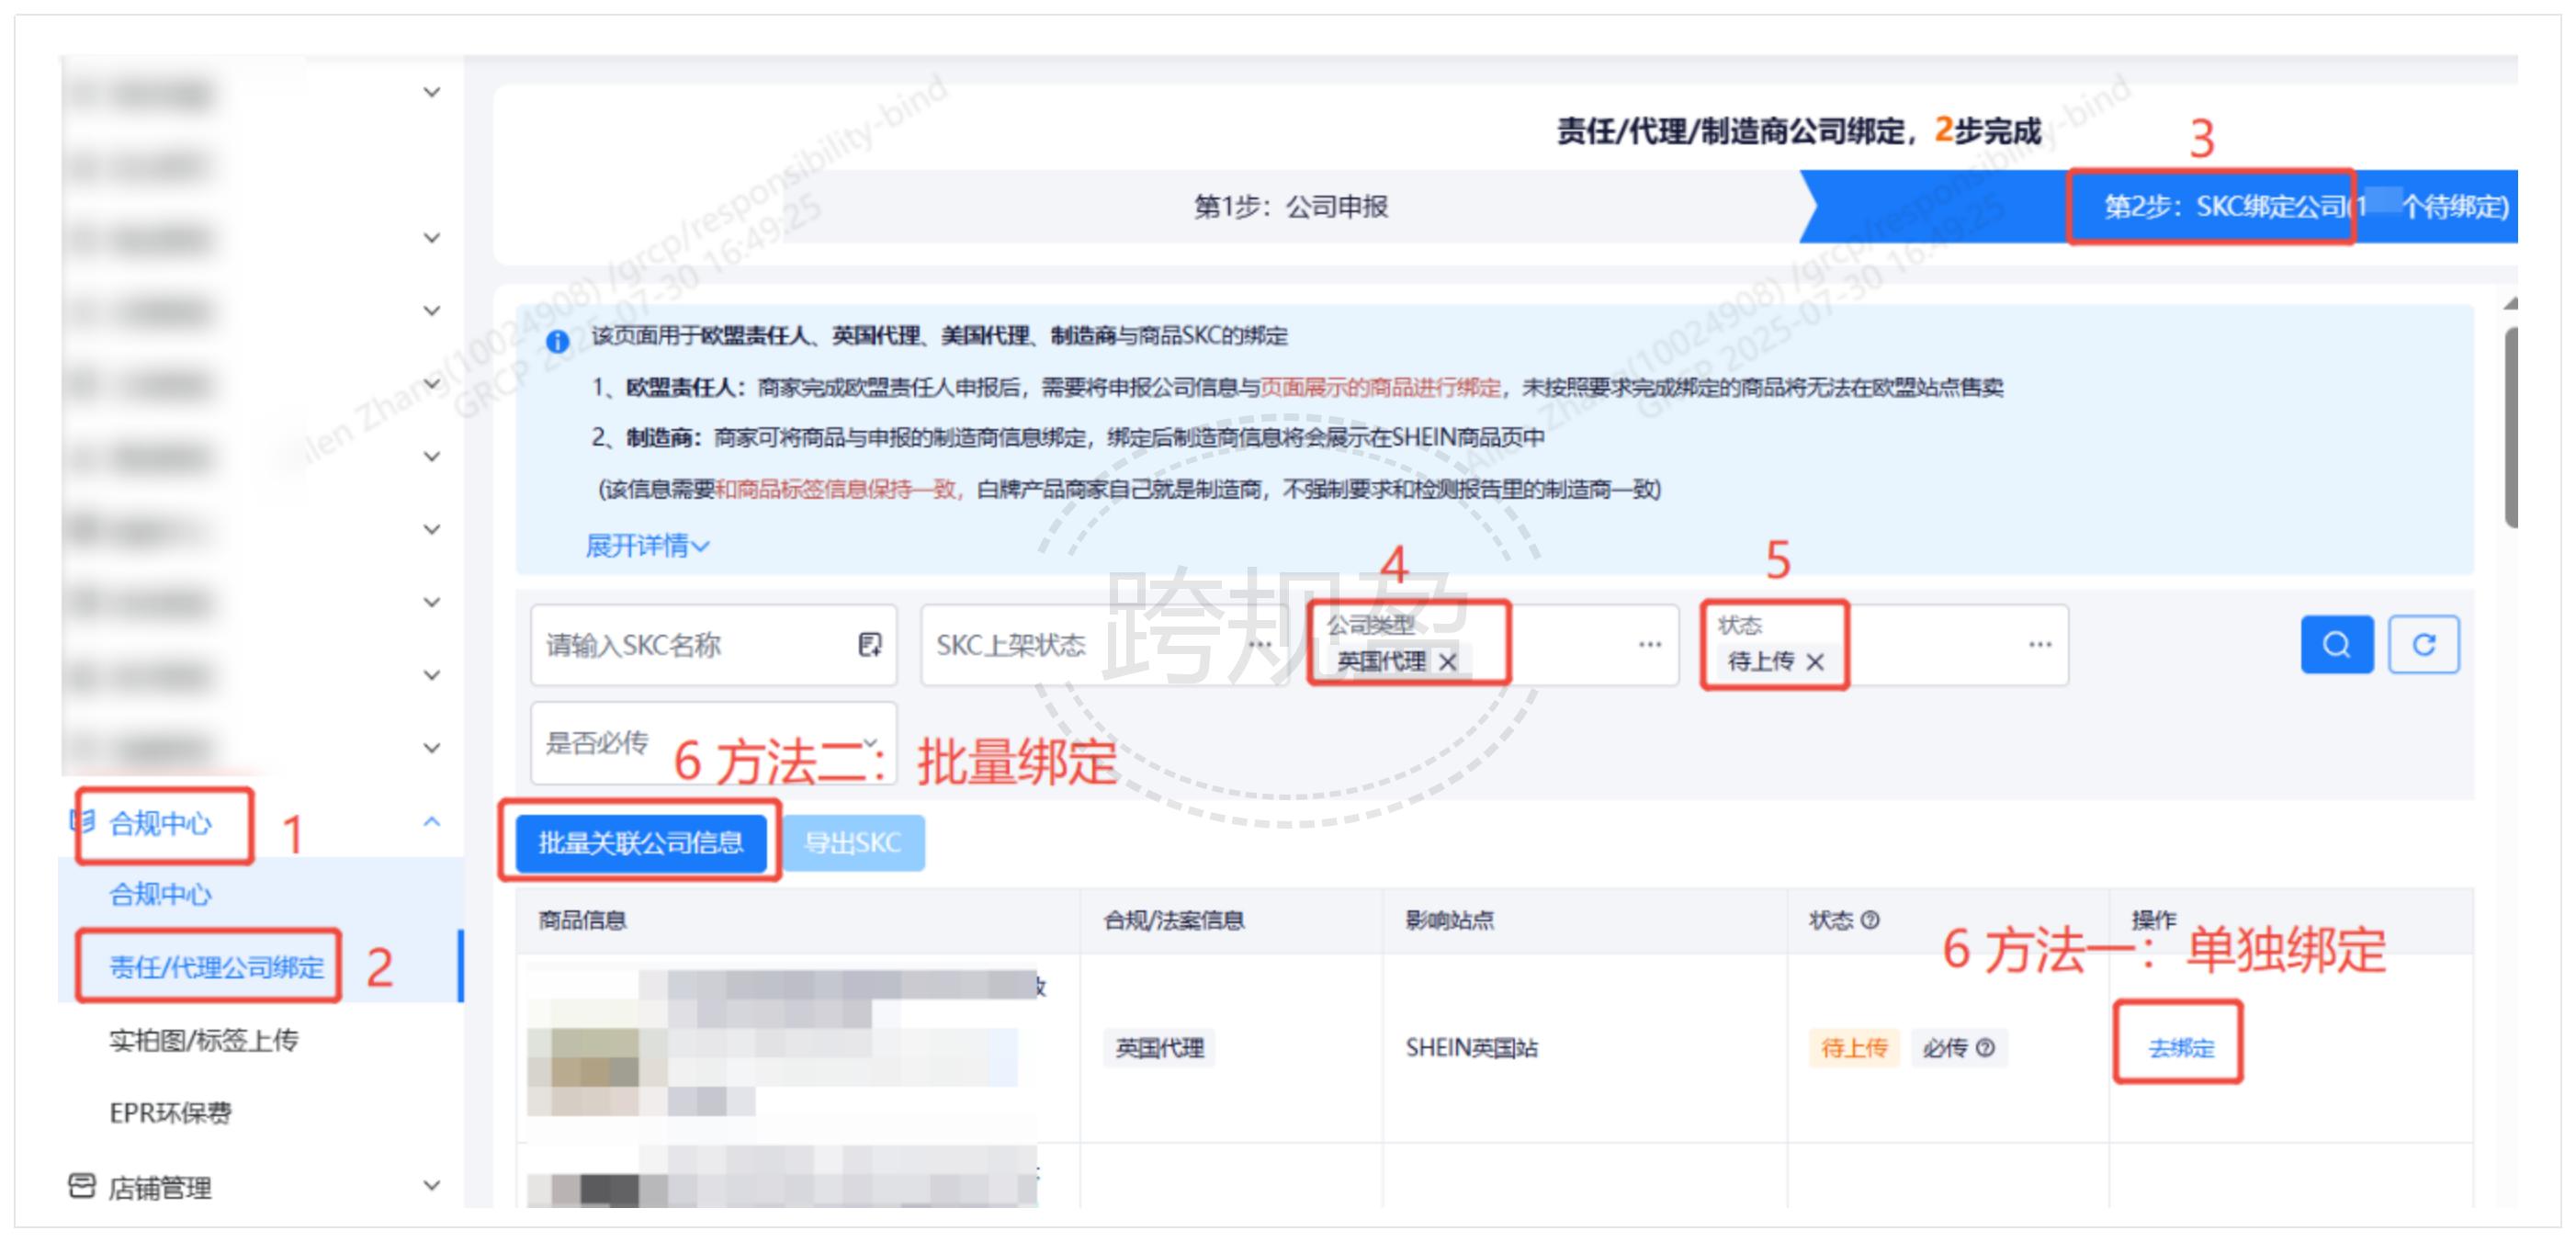Open 实拍图/标签上传 in sidebar
Viewport: 2576px width, 1242px height.
[x=203, y=1040]
